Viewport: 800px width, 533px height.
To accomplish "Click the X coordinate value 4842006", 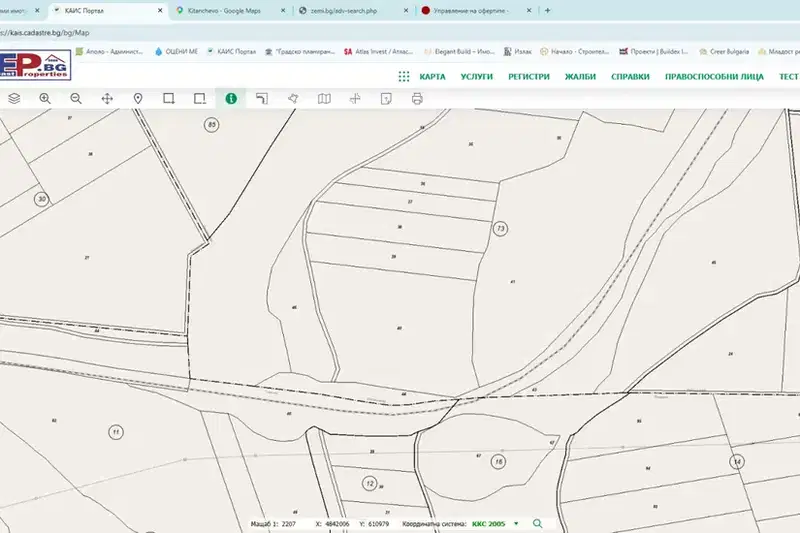I will 337,524.
